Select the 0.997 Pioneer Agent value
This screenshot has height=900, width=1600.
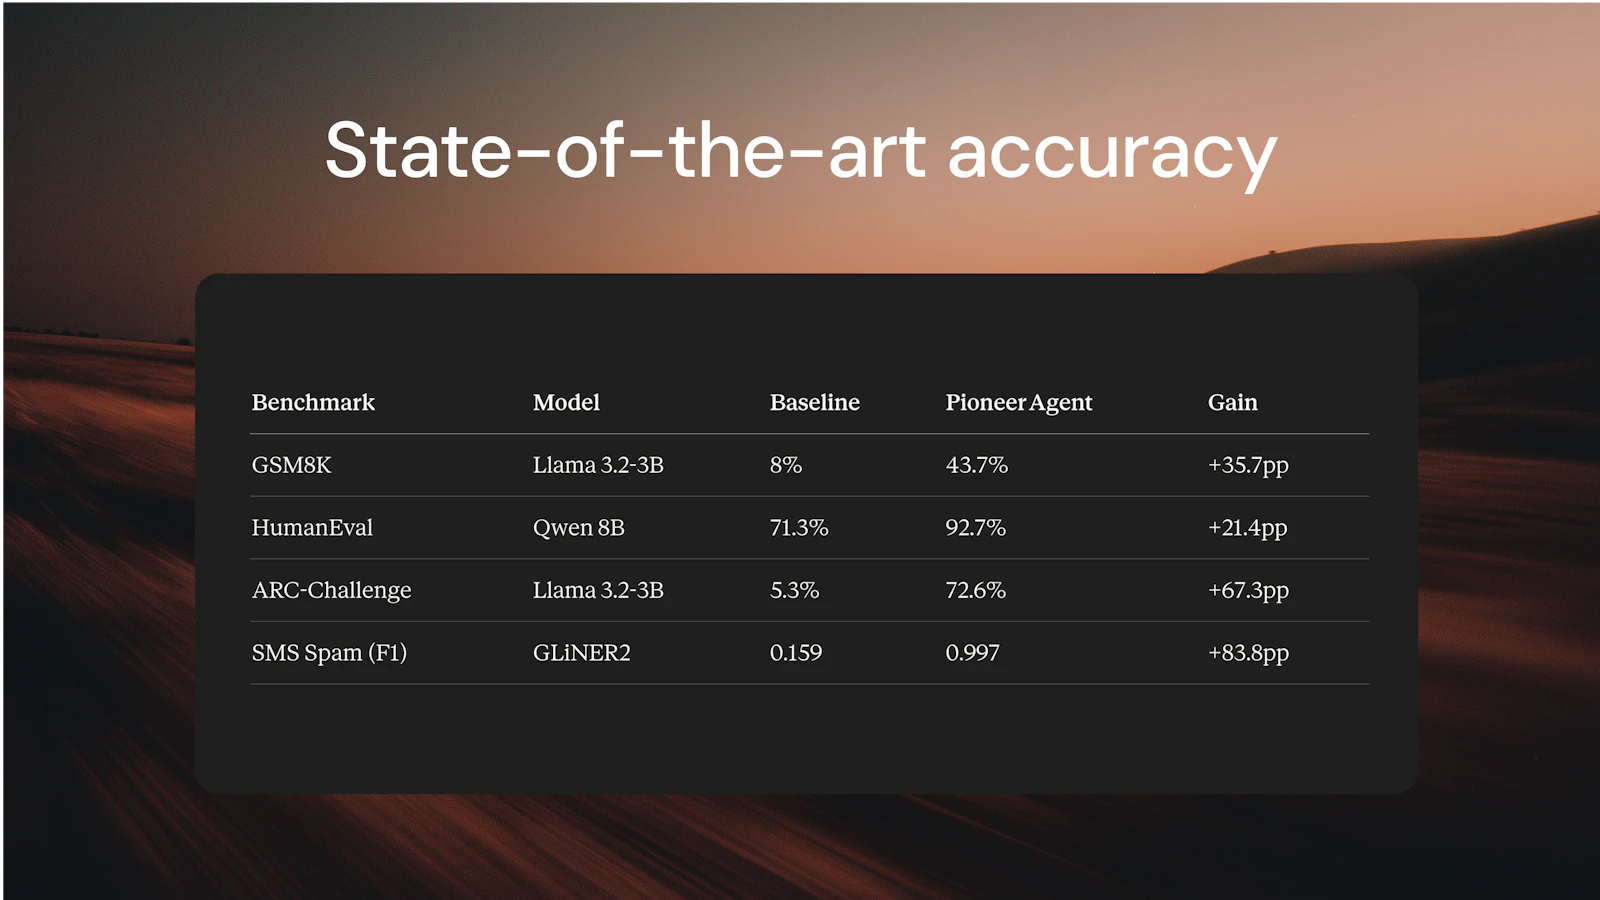972,653
